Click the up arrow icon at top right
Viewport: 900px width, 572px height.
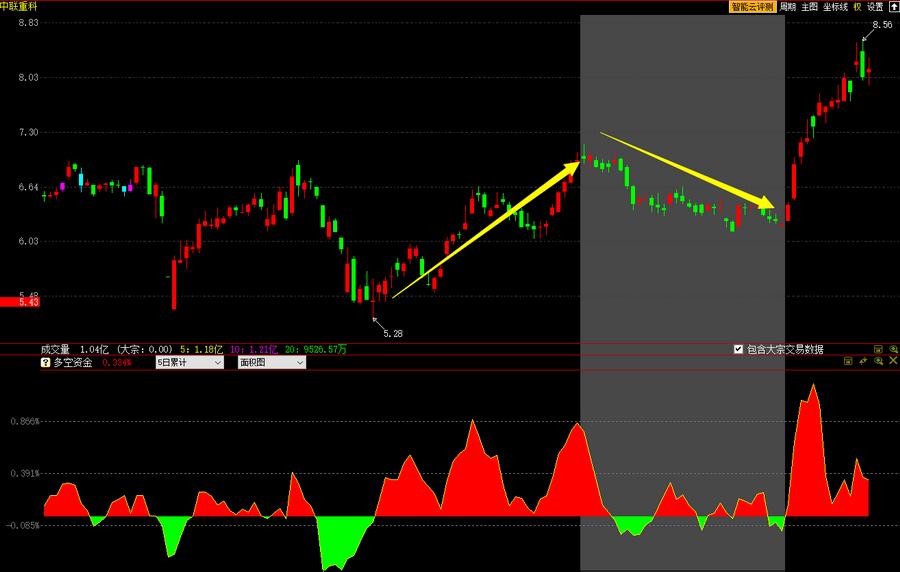893,6
